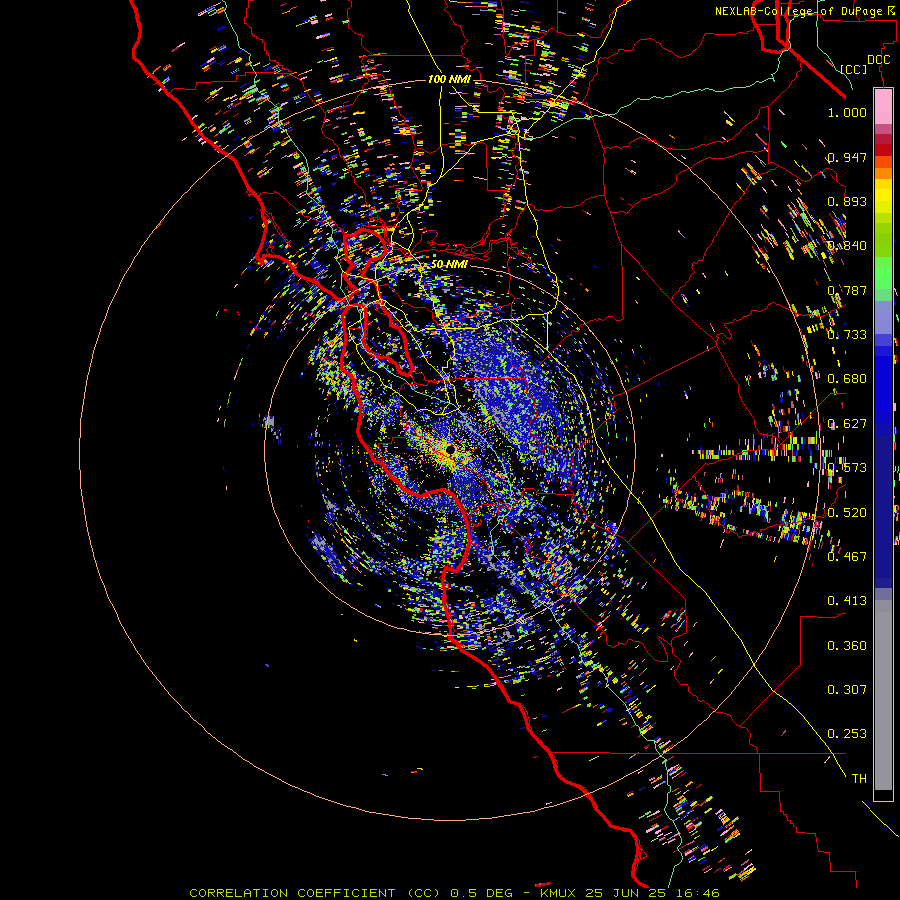Image resolution: width=900 pixels, height=900 pixels.
Task: Pick the pink segment at the top of the color bar
Action: point(883,106)
